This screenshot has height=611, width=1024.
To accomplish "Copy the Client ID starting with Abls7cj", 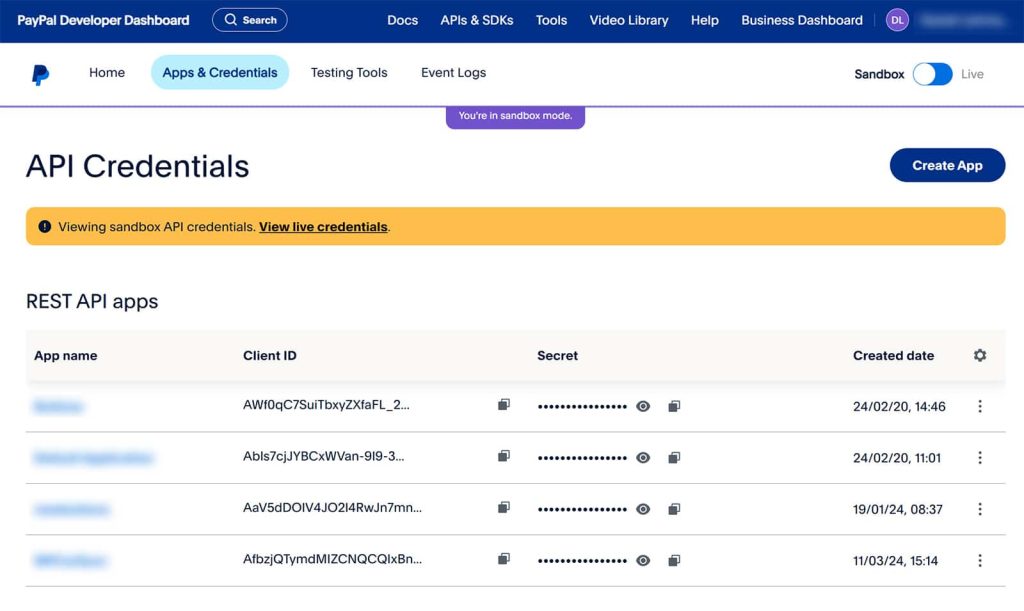I will [504, 456].
